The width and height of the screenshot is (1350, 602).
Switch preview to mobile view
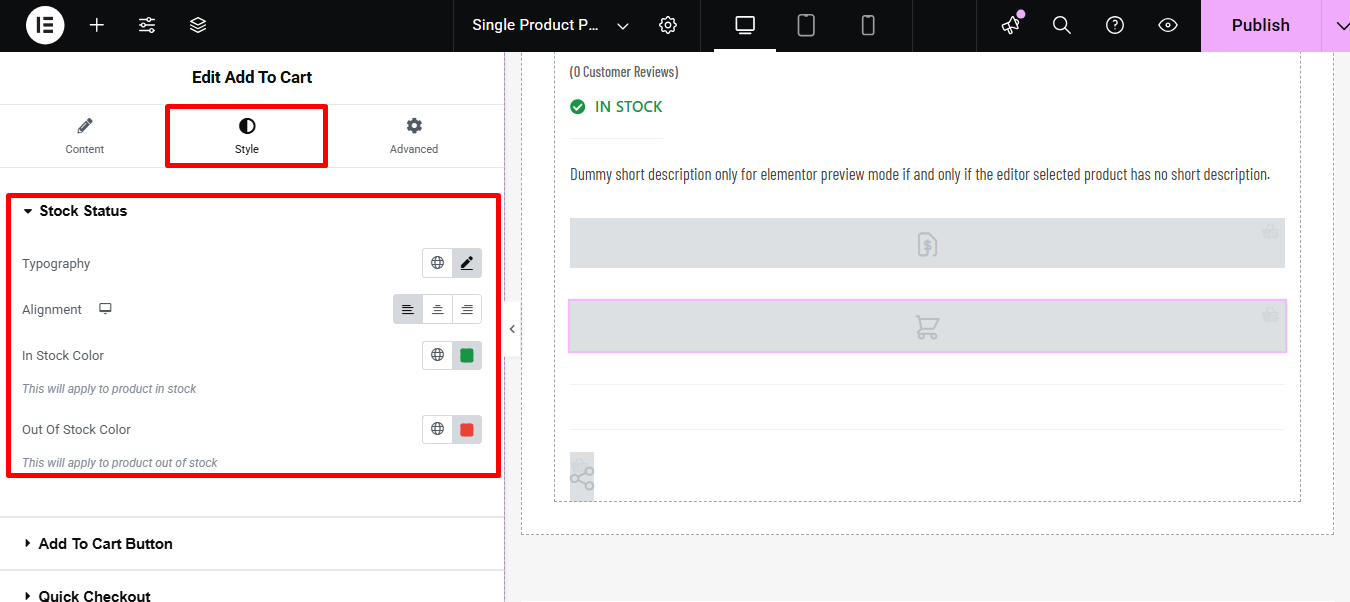pyautogui.click(x=868, y=25)
